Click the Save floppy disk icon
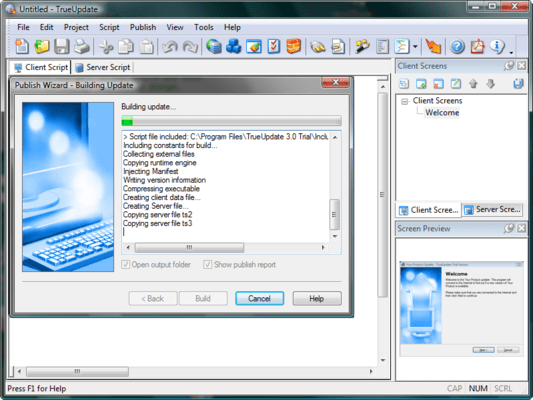Image resolution: width=533 pixels, height=400 pixels. [62, 46]
